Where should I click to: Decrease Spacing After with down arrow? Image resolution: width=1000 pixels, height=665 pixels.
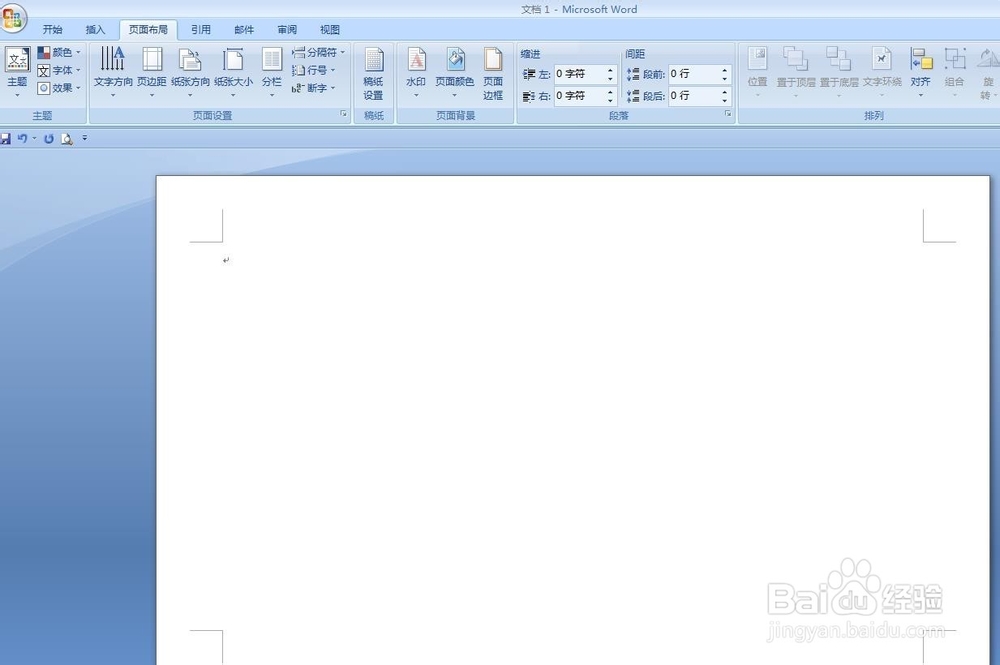point(724,100)
